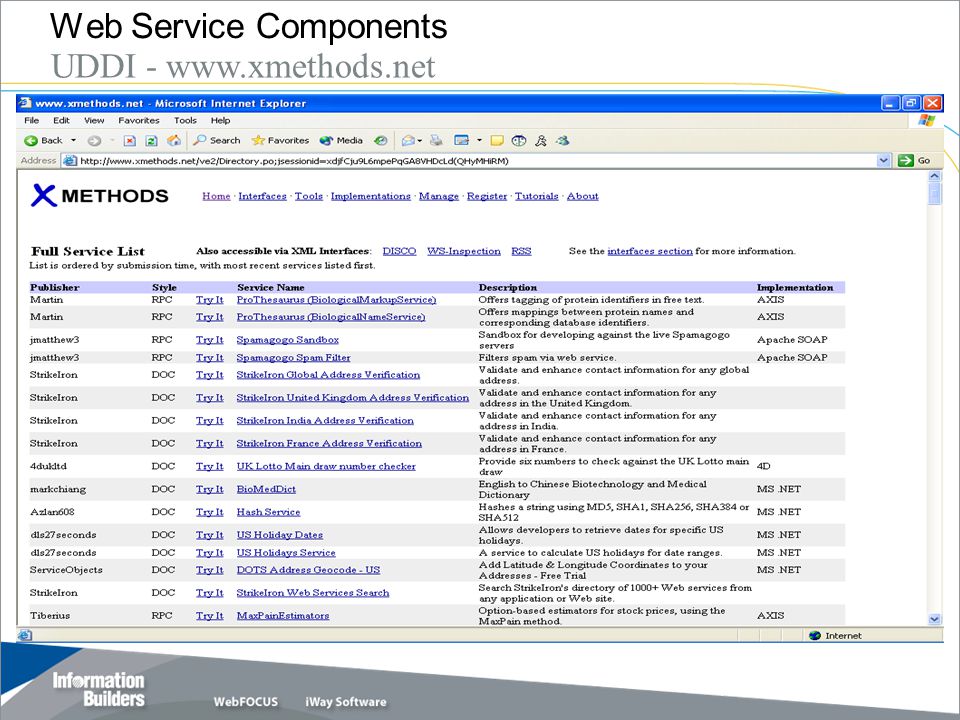Image resolution: width=960 pixels, height=720 pixels.
Task: Click the round Research toolbar icon
Action: 519,141
